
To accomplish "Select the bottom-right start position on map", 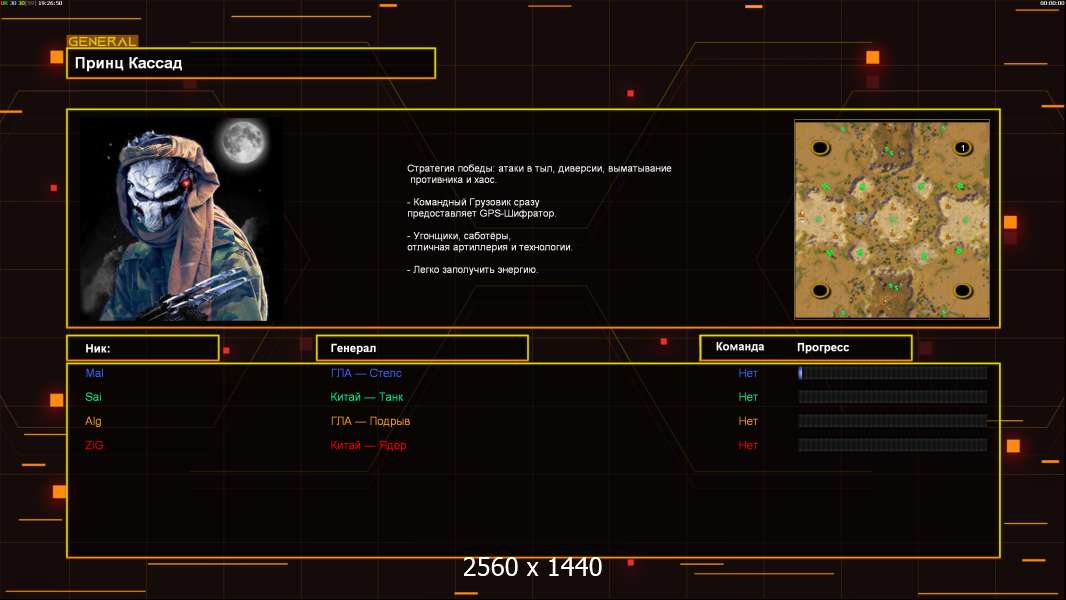I will [962, 291].
